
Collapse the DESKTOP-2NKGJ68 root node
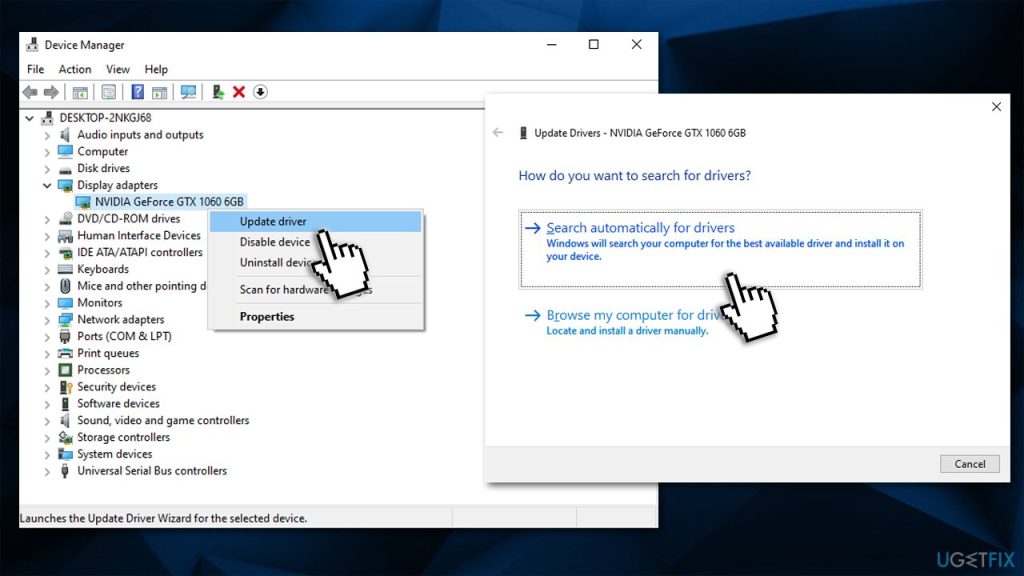click(29, 118)
